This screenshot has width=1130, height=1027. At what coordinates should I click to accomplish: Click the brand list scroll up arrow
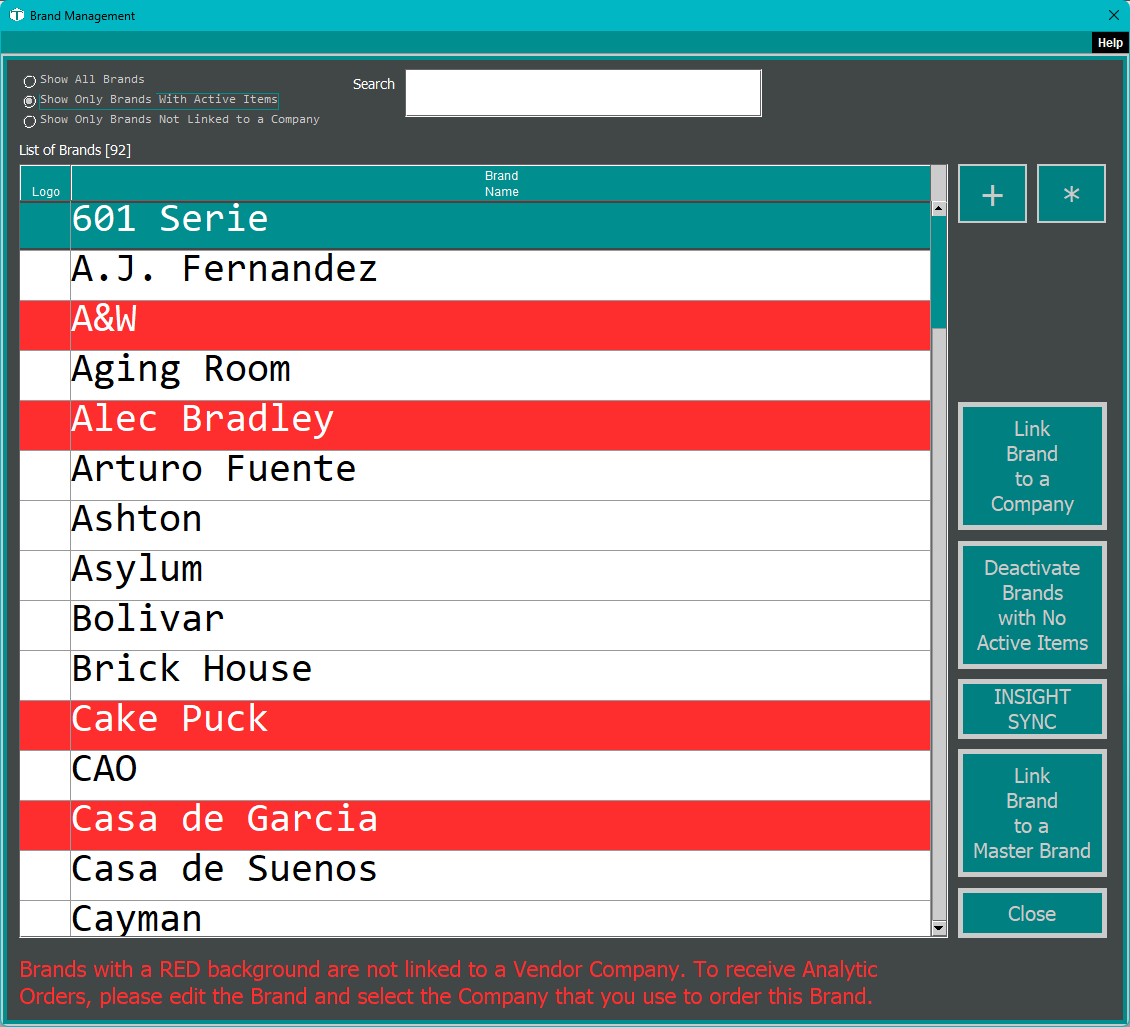pos(938,209)
